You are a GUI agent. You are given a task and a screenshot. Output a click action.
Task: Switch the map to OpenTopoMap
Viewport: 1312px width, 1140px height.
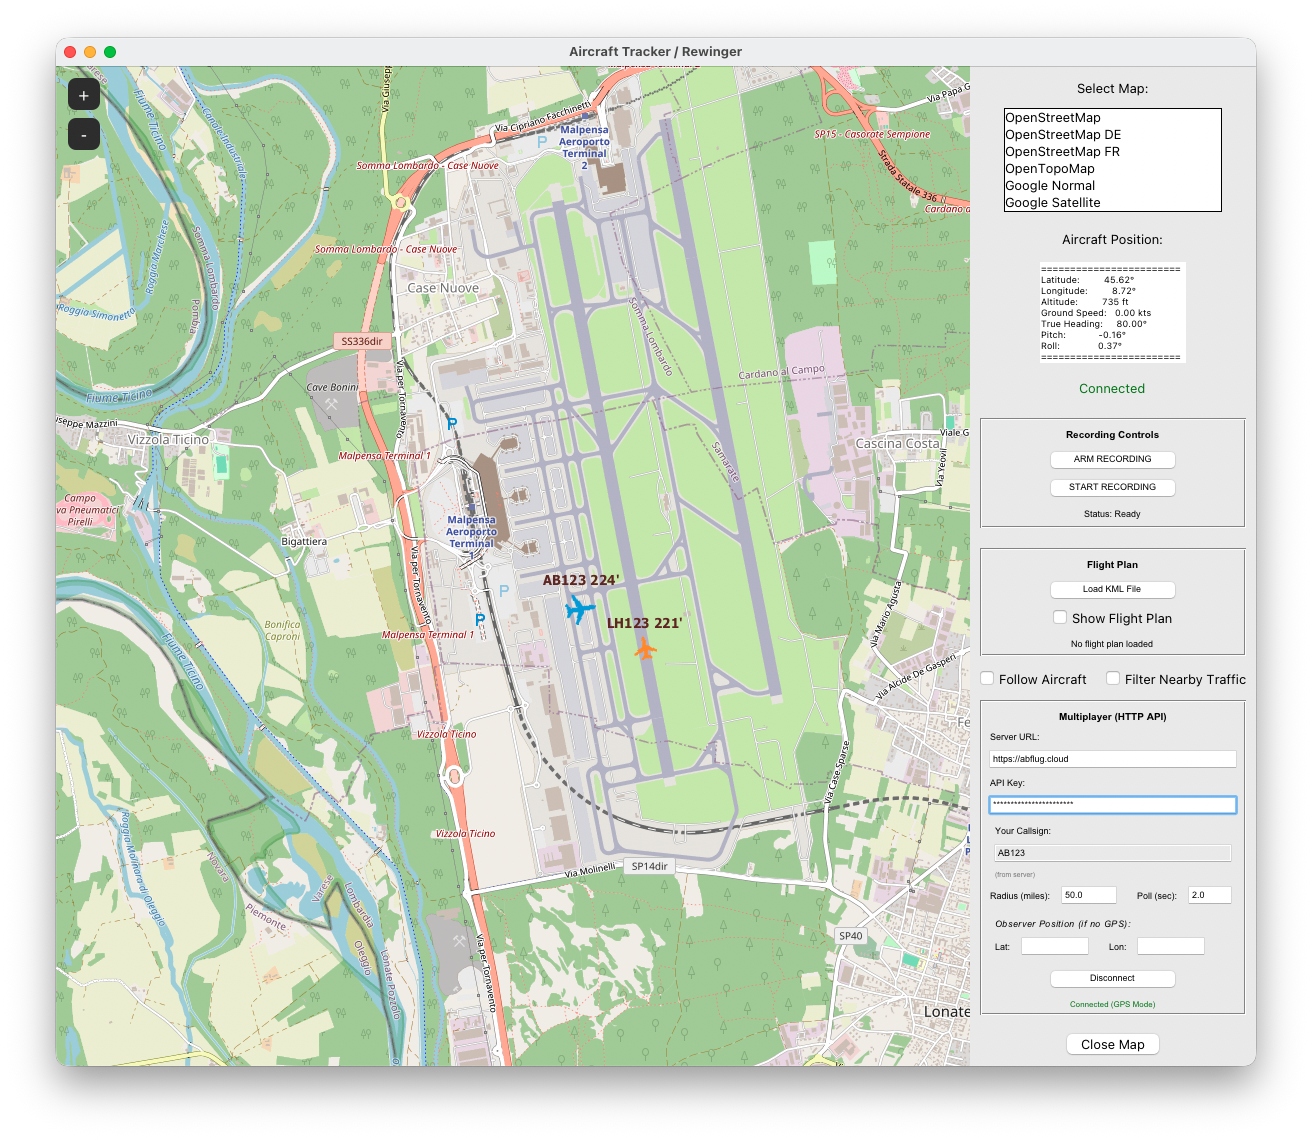tap(1045, 168)
